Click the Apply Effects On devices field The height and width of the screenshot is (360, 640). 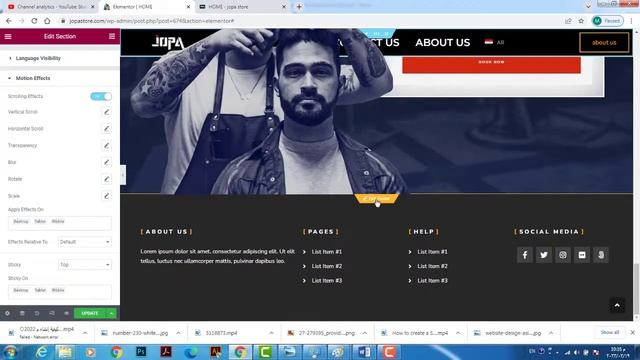(60, 222)
